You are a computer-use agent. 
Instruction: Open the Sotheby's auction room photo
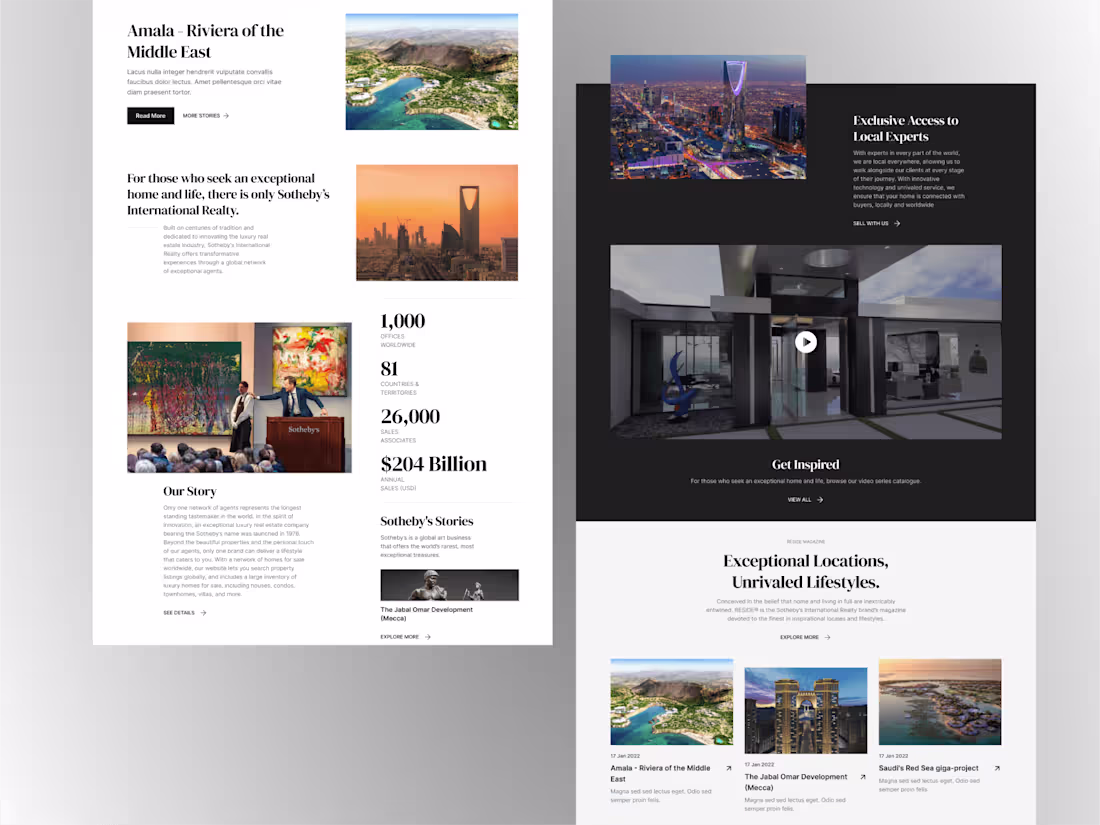click(239, 397)
